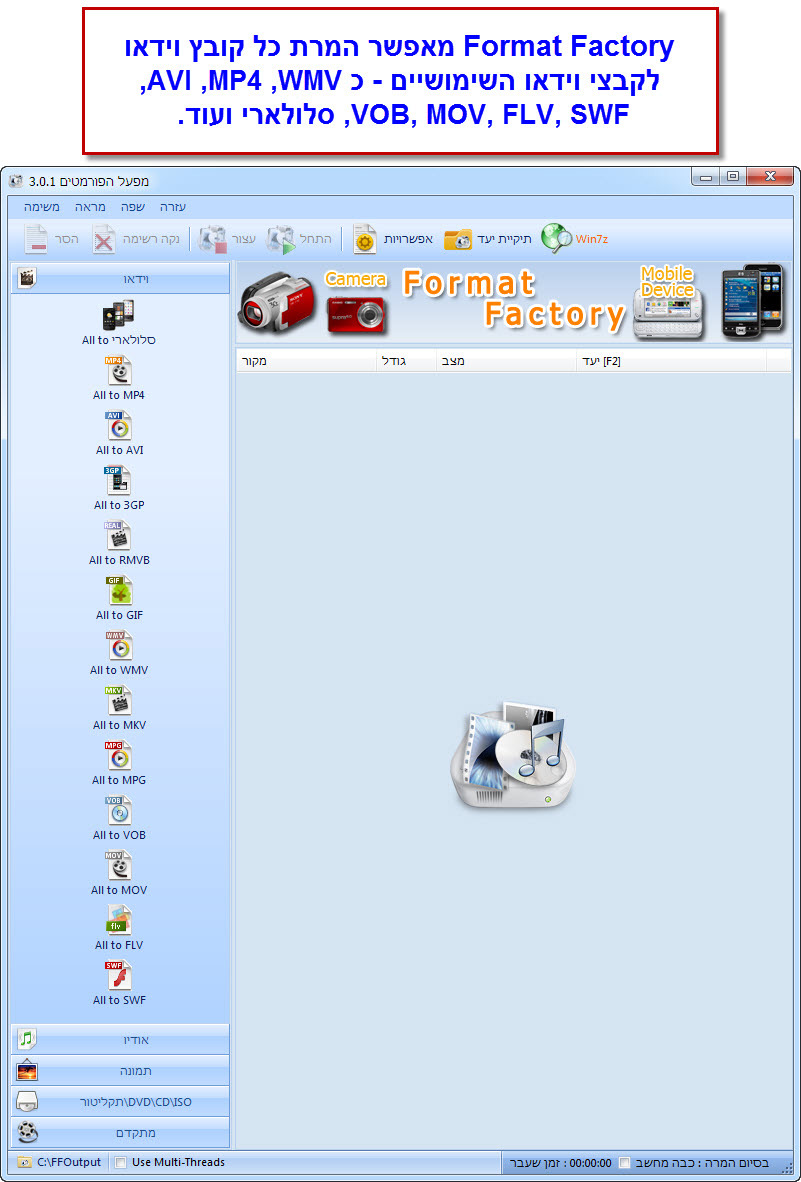
Task: Click the Win7z toolbar icon
Action: coord(557,238)
